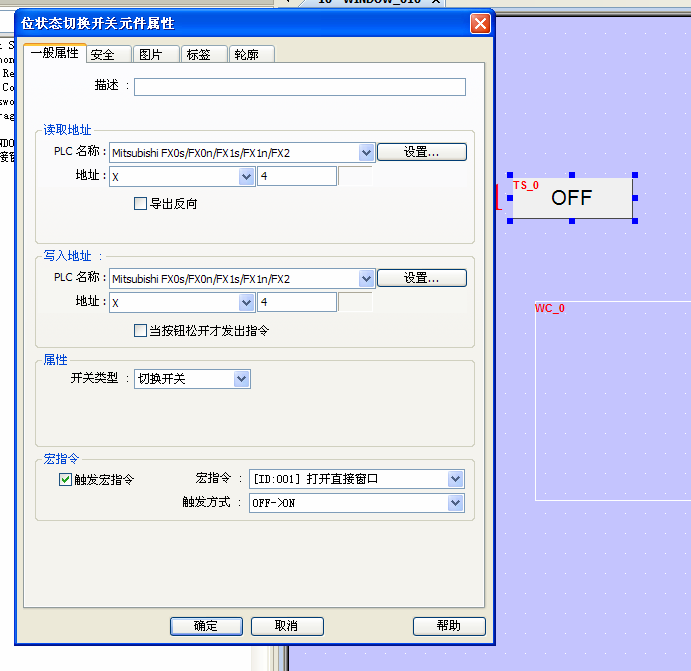Click 设置... button in 写入地址 section

coord(421,278)
